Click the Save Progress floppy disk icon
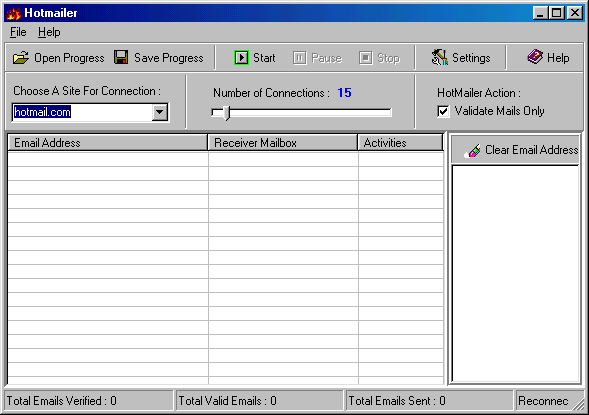 pos(121,57)
